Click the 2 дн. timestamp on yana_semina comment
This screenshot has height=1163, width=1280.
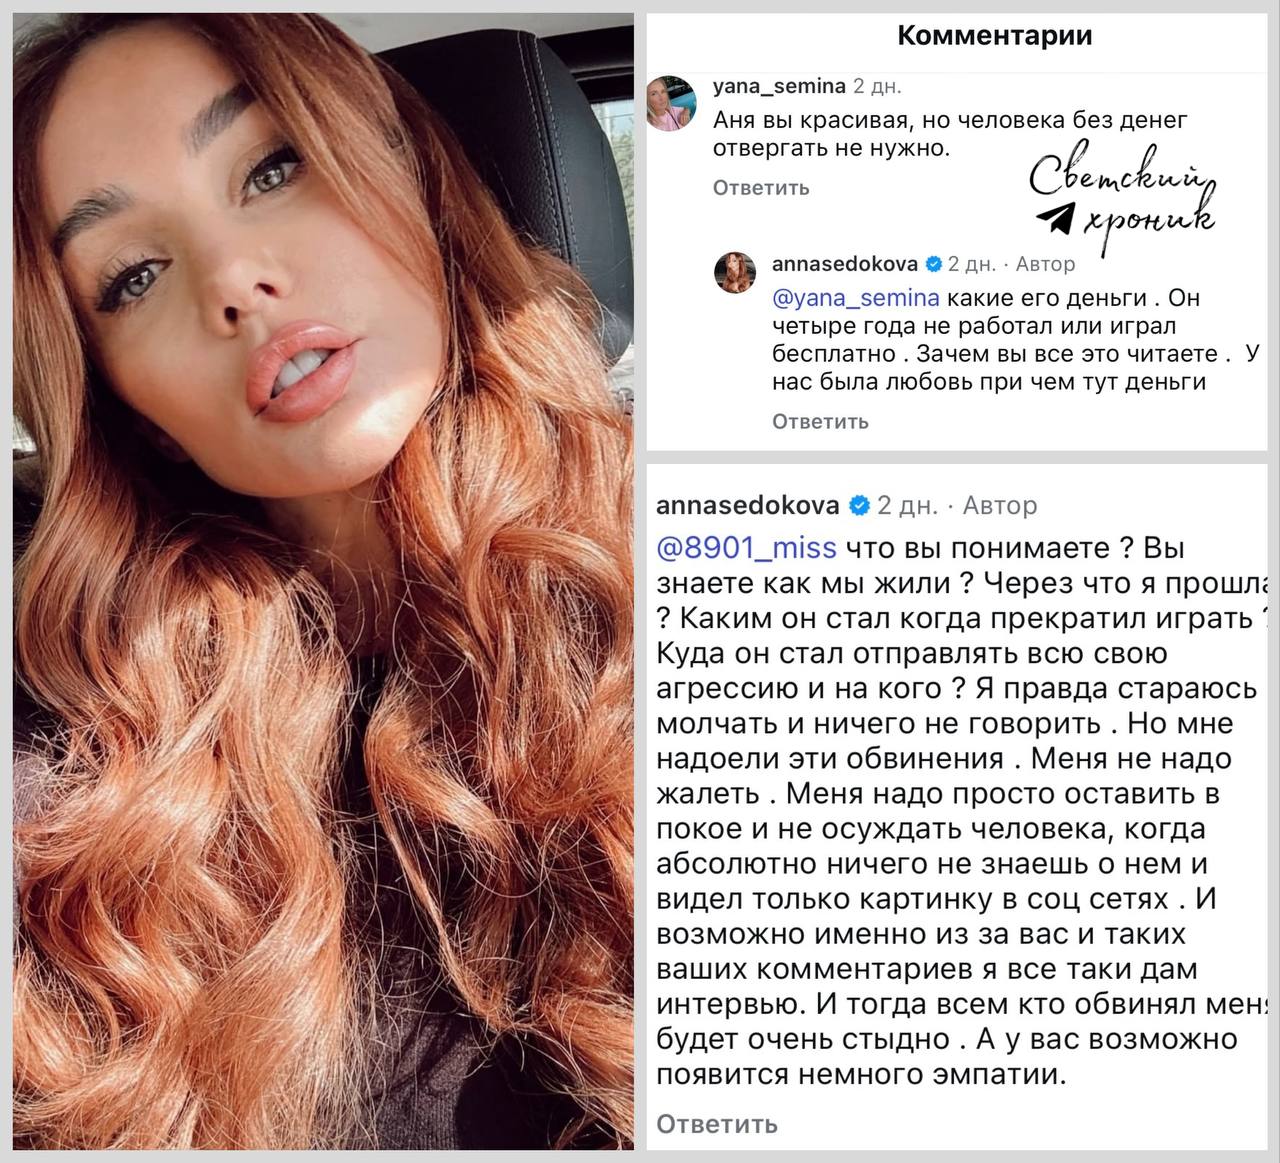point(877,87)
